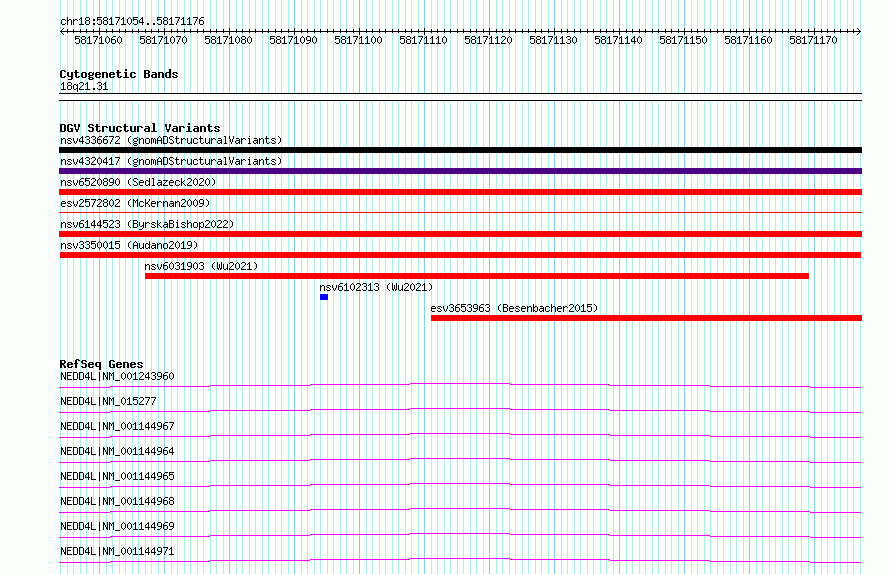Click ruler position 58171090
This screenshot has width=890, height=574.
[x=293, y=40]
